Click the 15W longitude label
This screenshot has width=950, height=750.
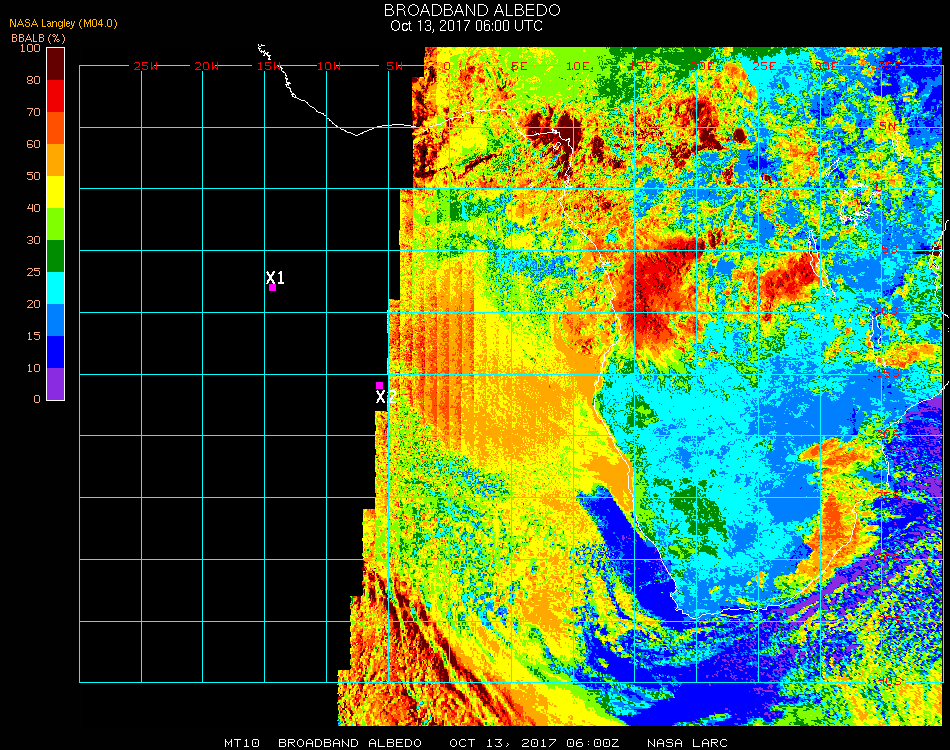268,66
